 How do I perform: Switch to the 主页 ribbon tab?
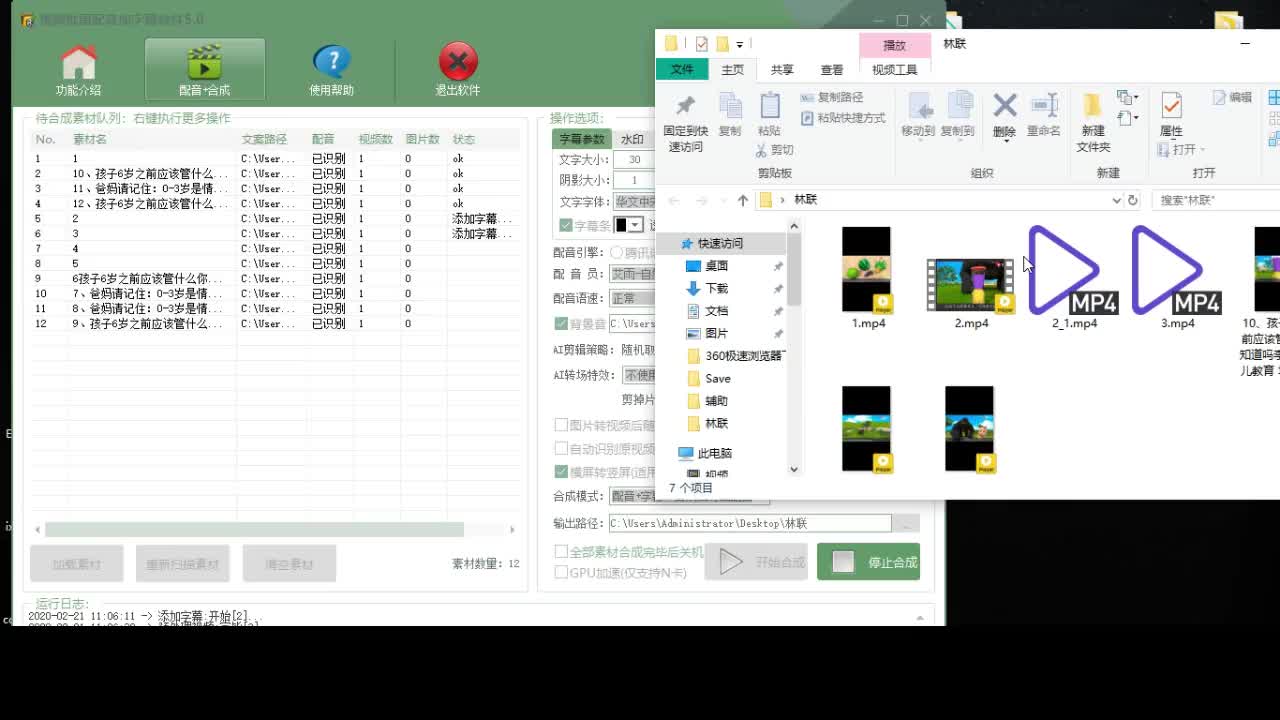point(733,70)
